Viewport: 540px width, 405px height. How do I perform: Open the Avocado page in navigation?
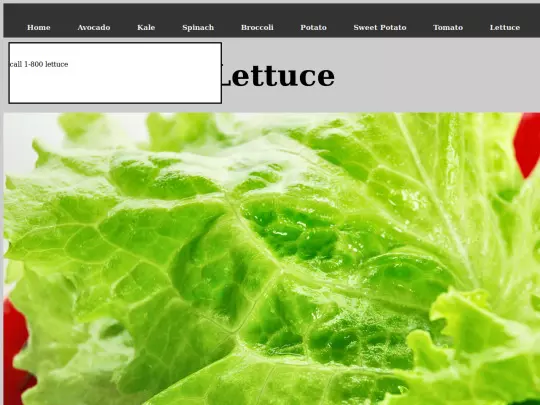click(94, 28)
